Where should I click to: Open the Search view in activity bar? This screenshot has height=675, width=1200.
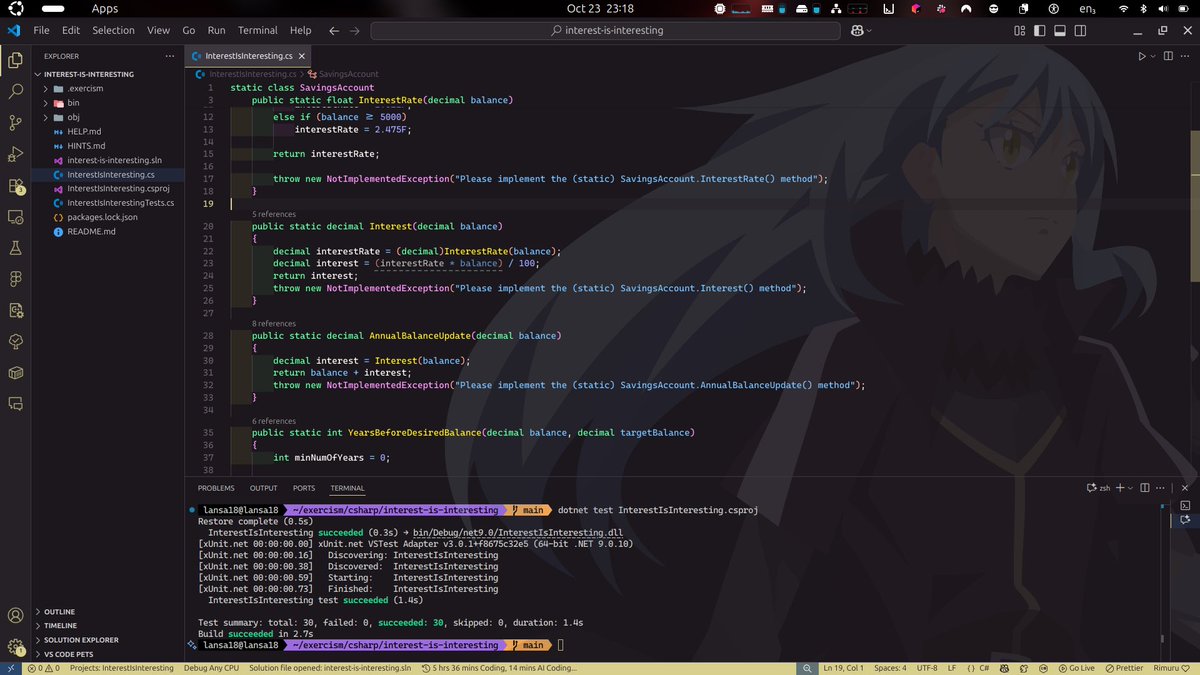tap(15, 91)
